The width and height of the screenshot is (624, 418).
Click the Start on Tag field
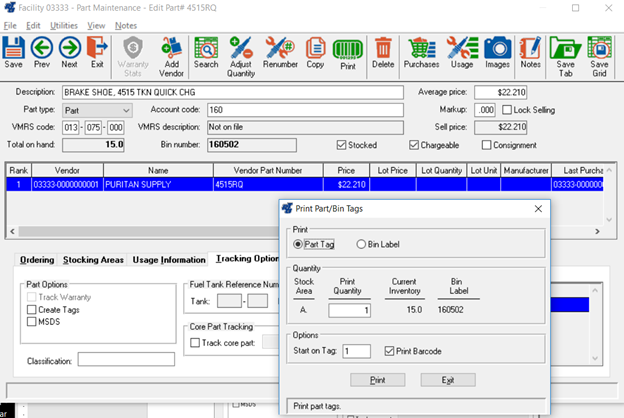[356, 351]
